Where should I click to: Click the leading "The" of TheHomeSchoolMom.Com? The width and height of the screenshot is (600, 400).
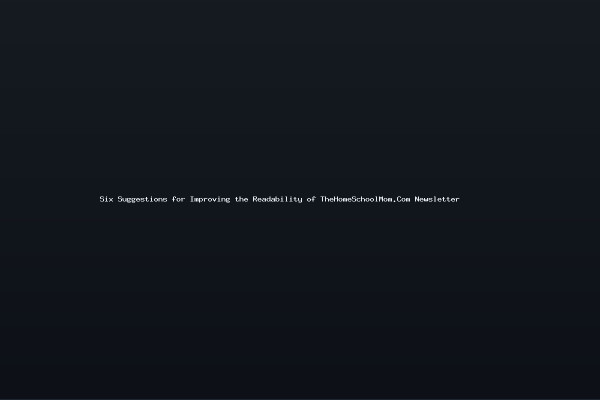(x=327, y=199)
